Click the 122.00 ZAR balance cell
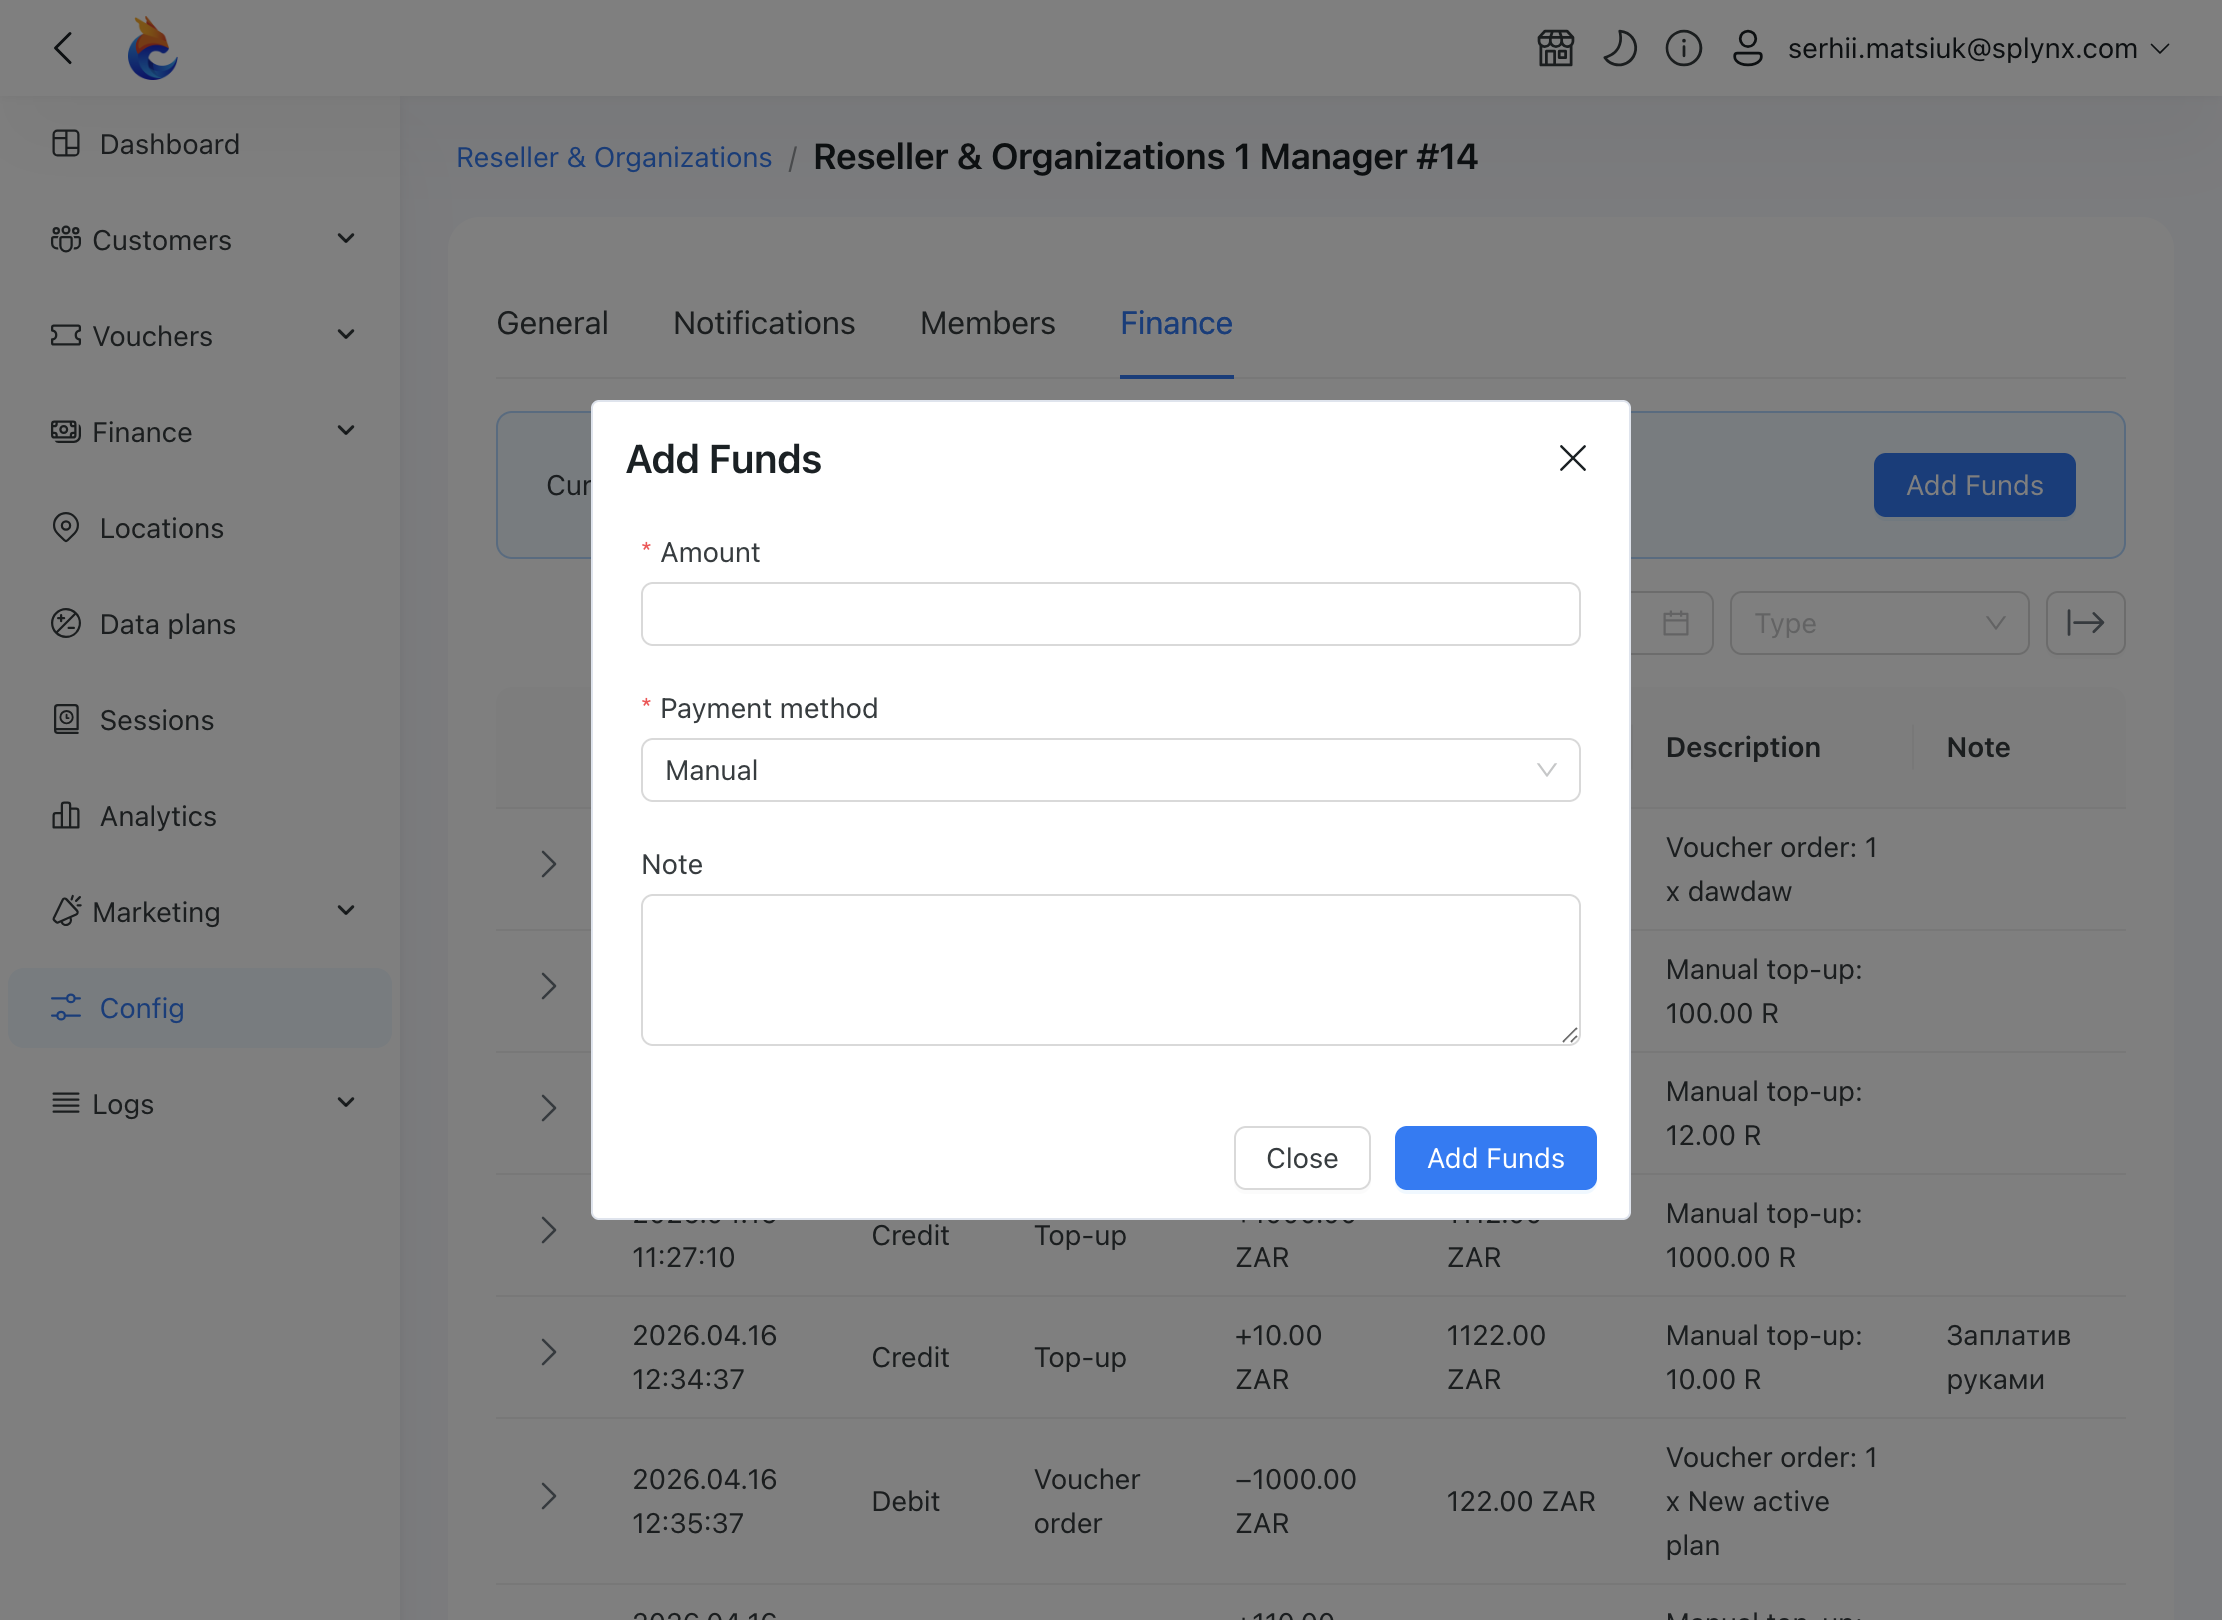 coord(1521,1501)
